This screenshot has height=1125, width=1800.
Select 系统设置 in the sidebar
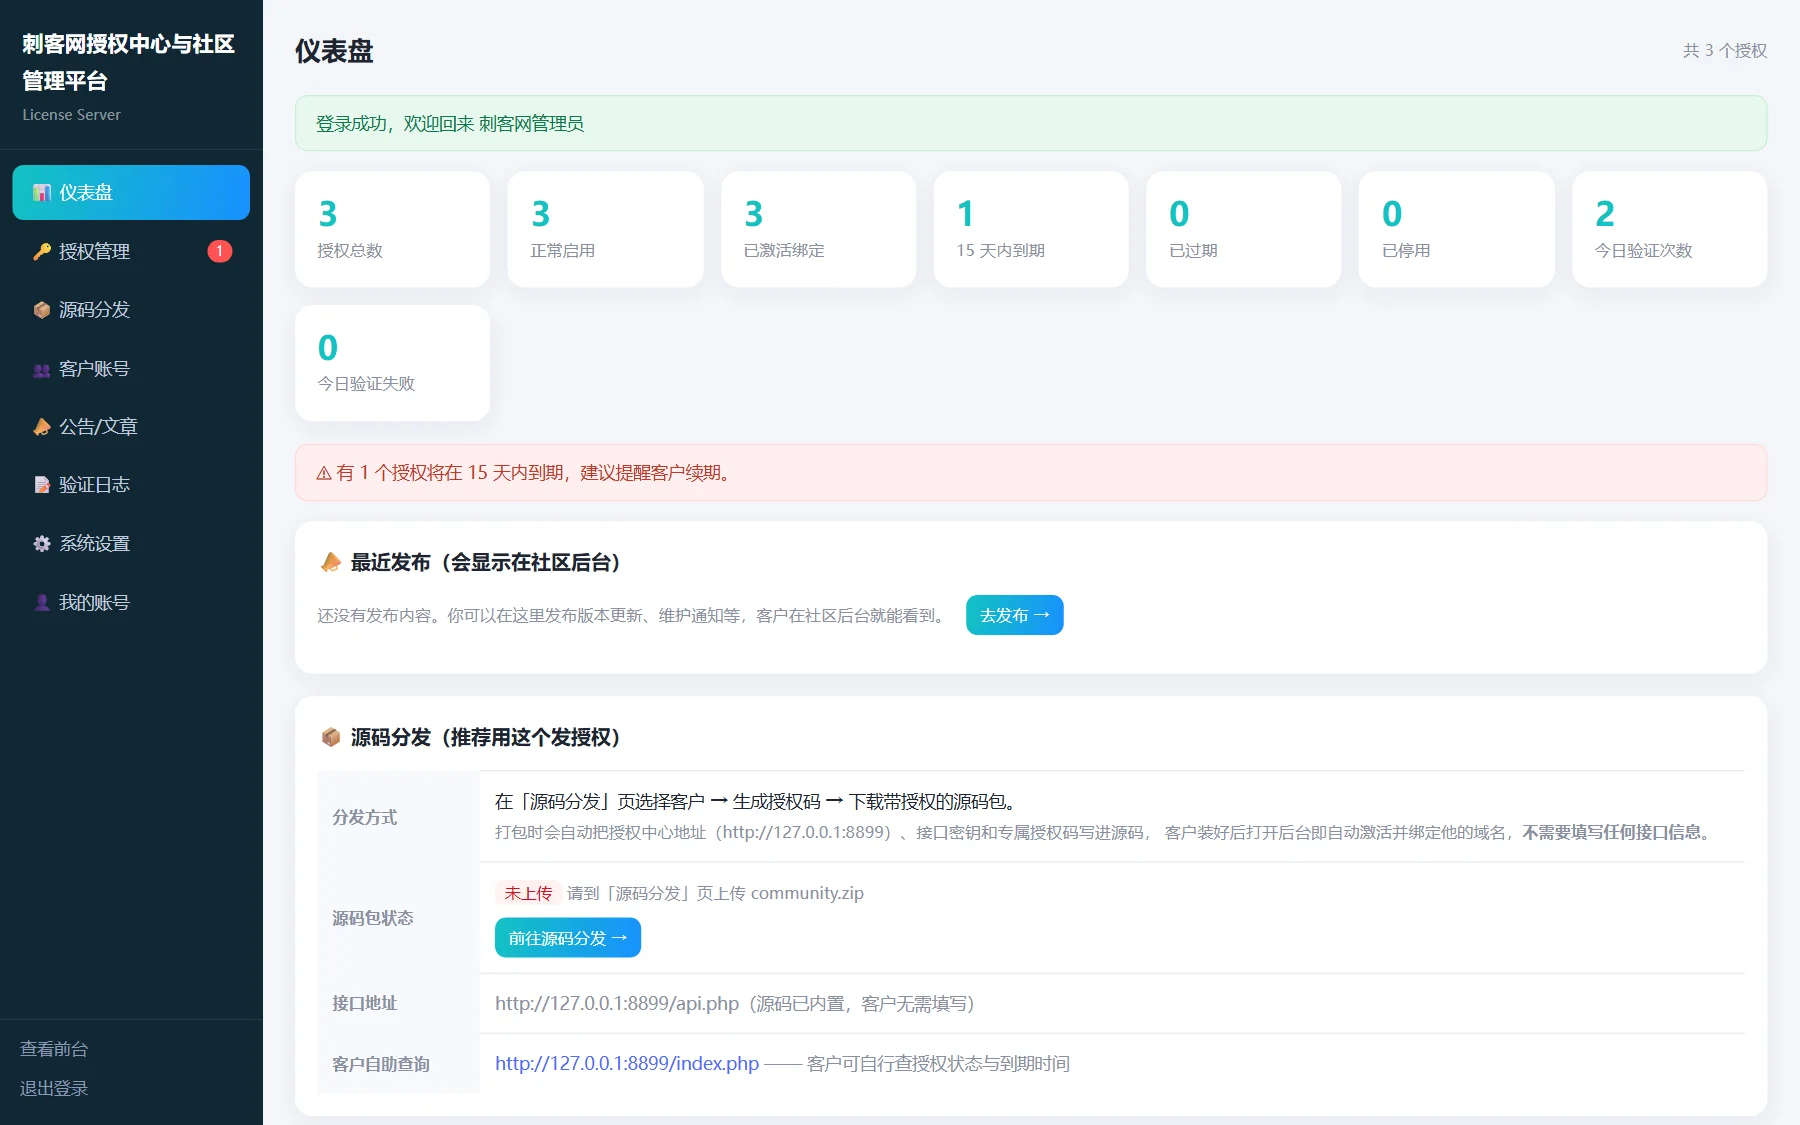(131, 544)
